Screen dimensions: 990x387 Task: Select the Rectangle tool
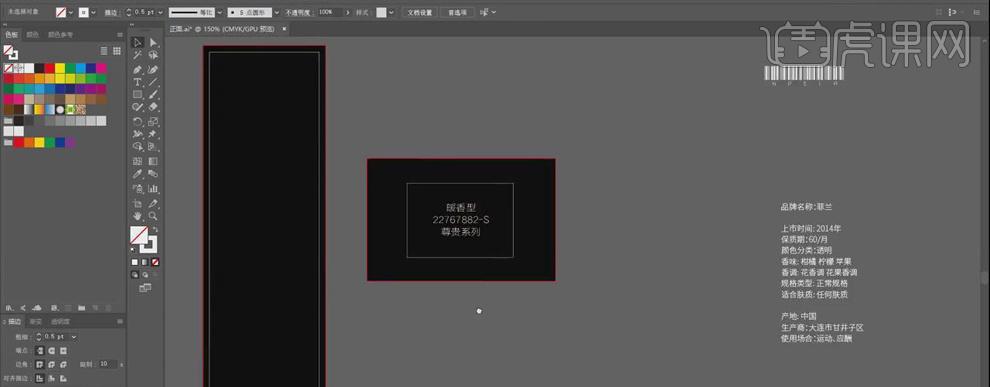pyautogui.click(x=138, y=95)
